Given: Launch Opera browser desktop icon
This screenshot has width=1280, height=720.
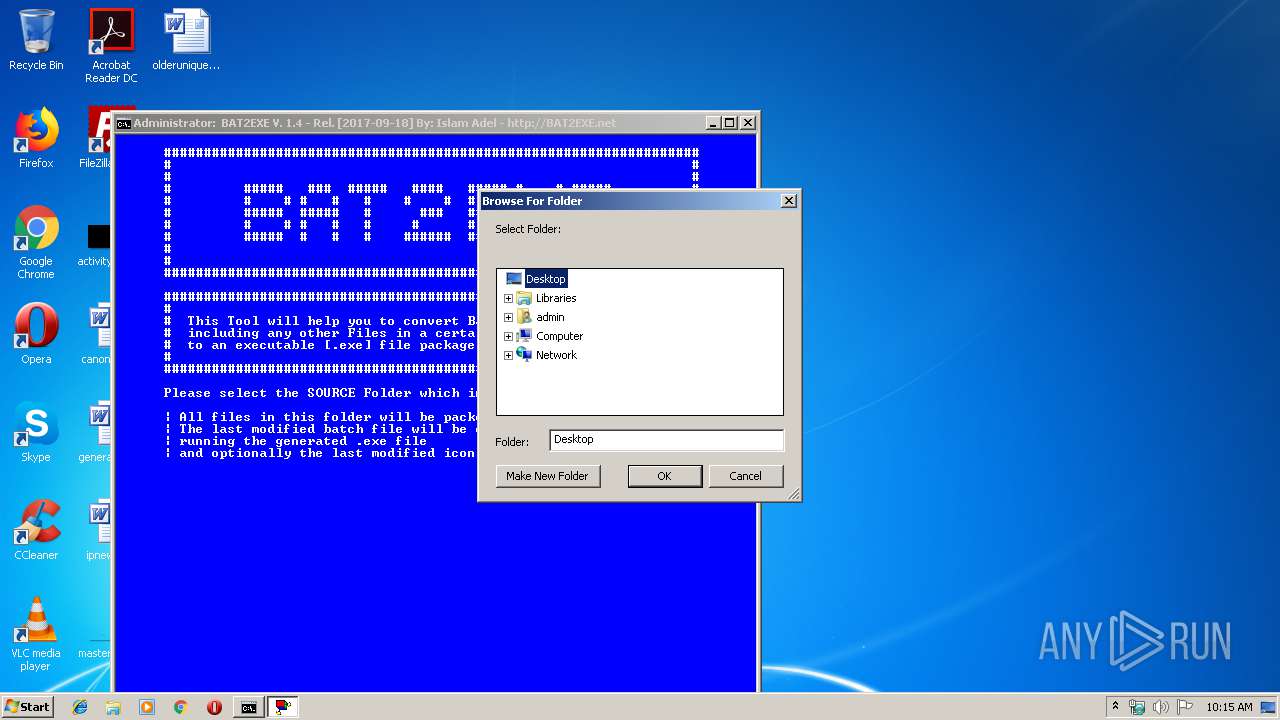Looking at the screenshot, I should tap(36, 334).
